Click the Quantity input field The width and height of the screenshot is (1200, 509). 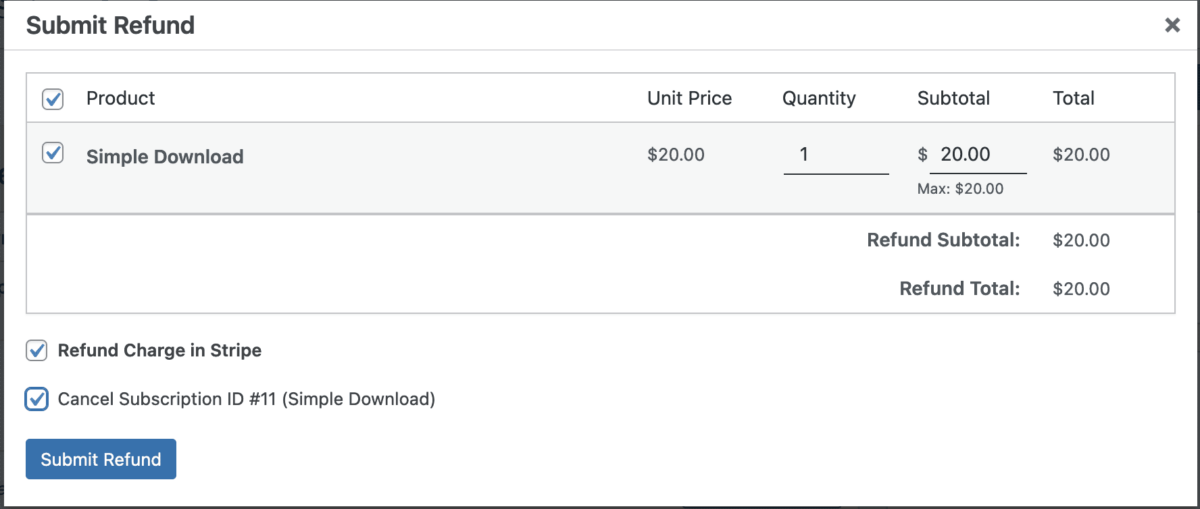pyautogui.click(x=835, y=155)
